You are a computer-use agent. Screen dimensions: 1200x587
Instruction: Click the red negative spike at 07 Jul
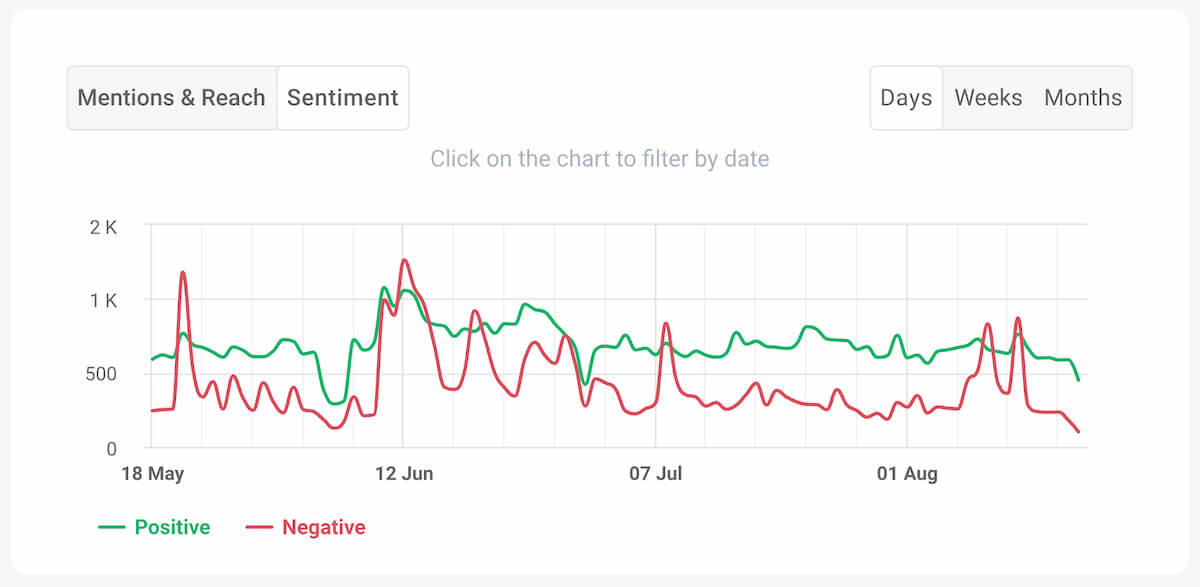click(x=666, y=324)
